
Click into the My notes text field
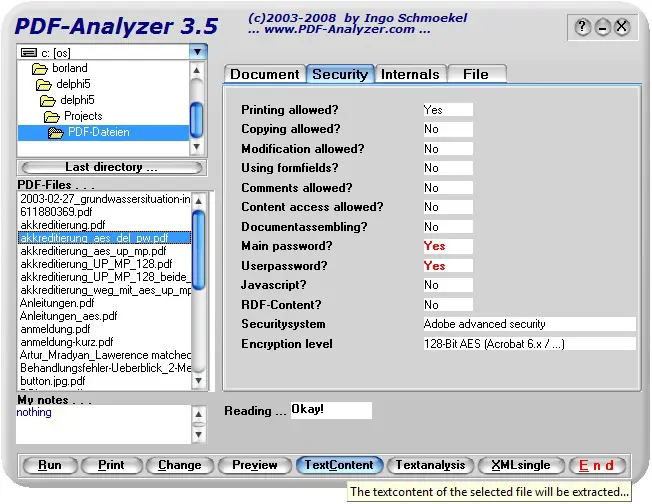[103, 425]
